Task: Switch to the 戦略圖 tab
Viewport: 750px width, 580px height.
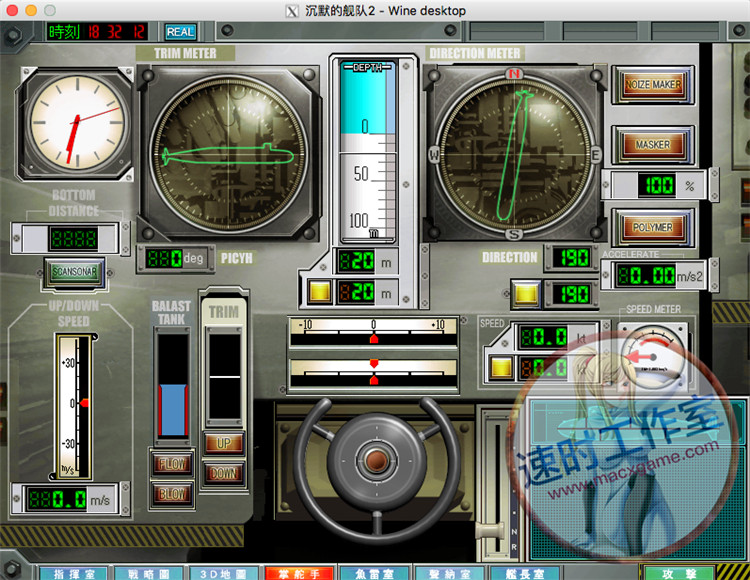Action: pos(148,573)
